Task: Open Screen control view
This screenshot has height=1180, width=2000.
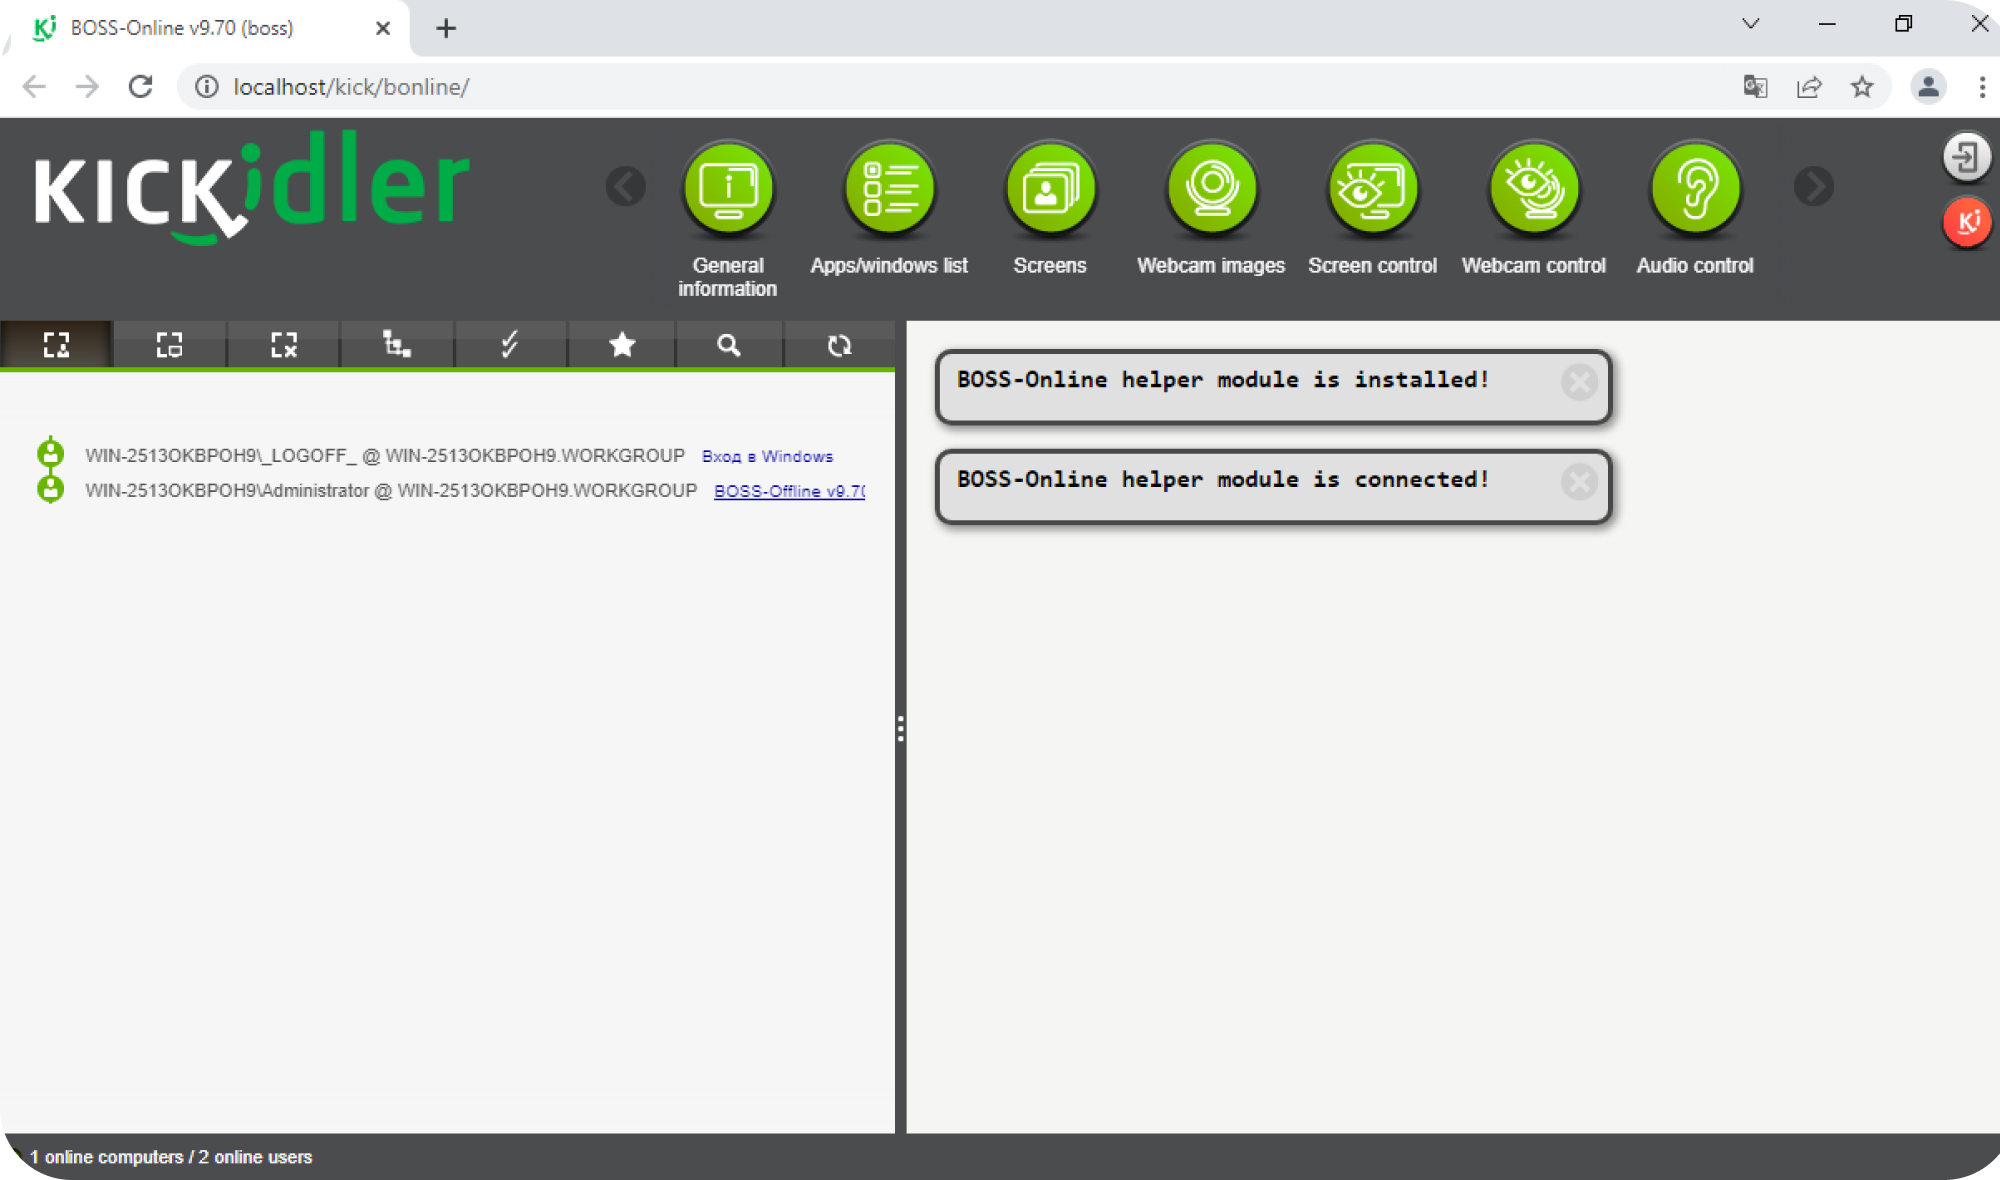Action: [1373, 188]
